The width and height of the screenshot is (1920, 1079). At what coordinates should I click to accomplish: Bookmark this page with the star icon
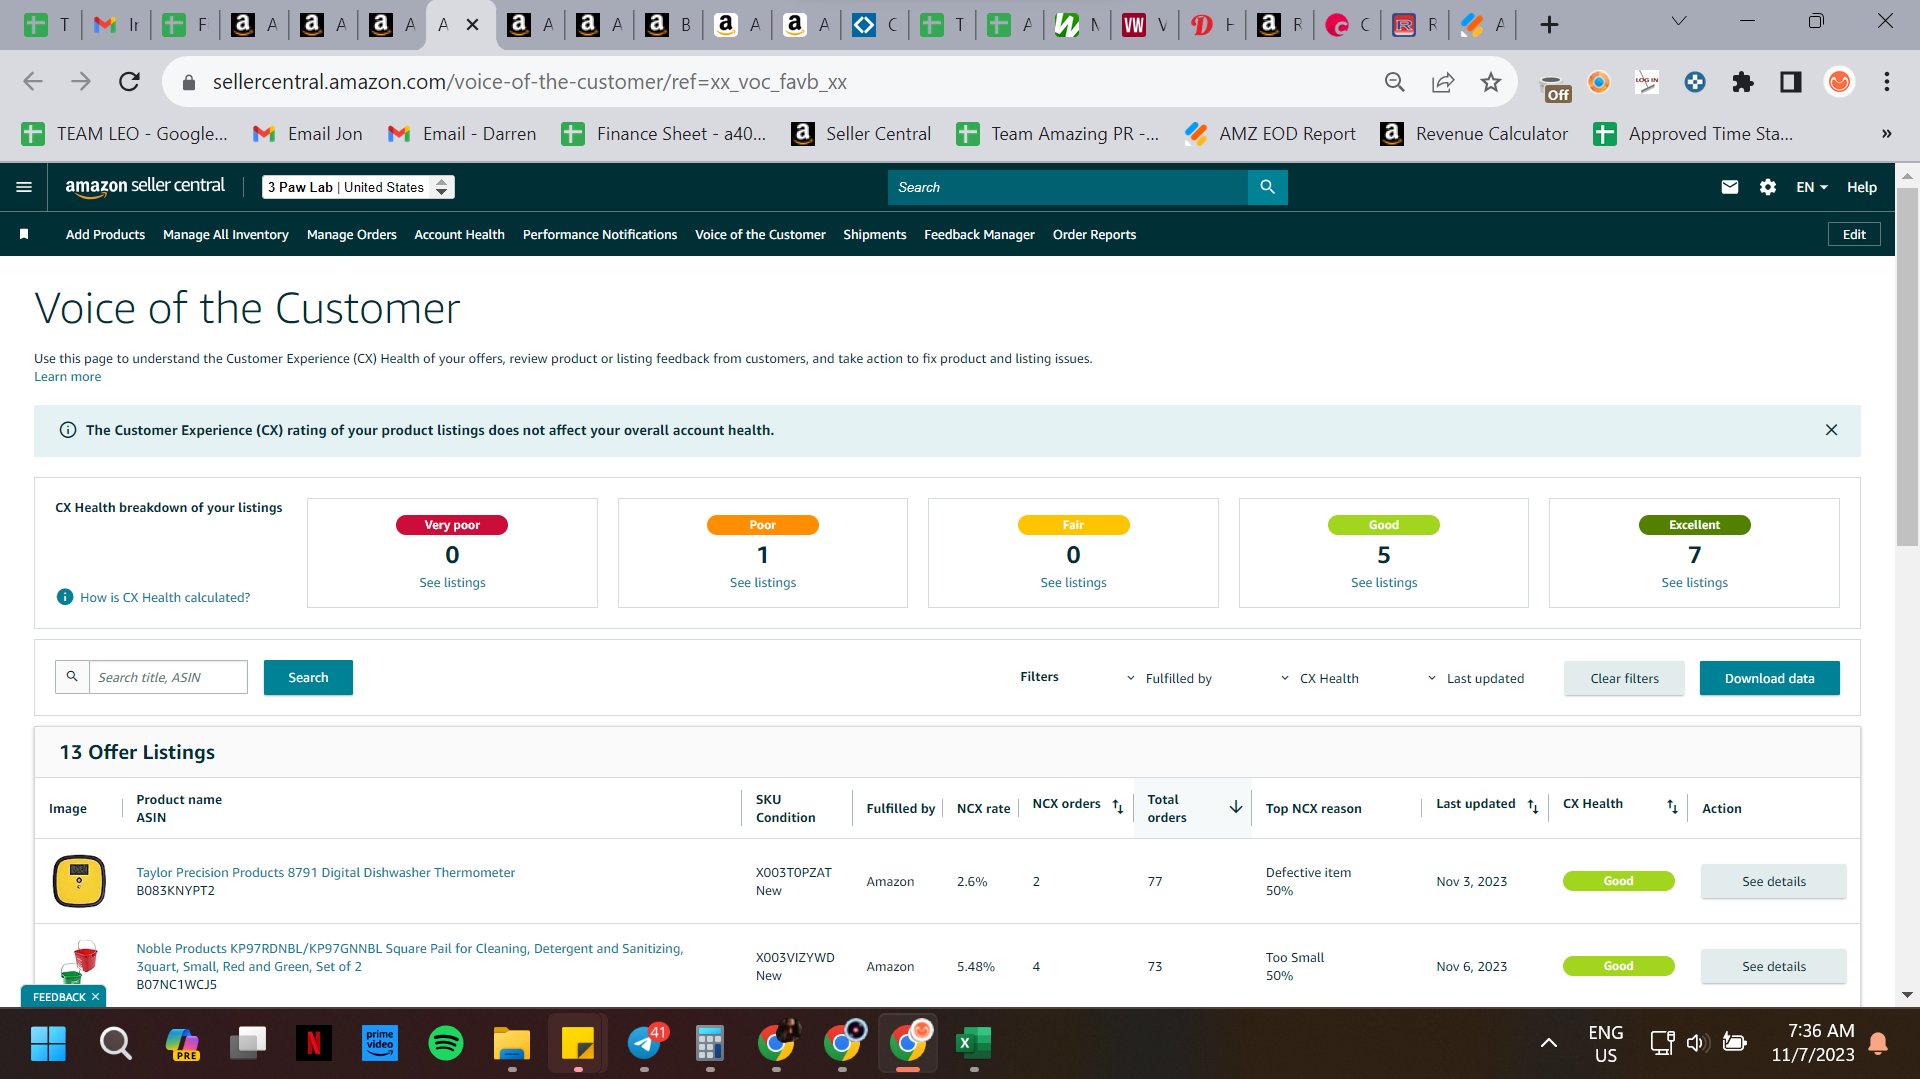[x=1490, y=82]
